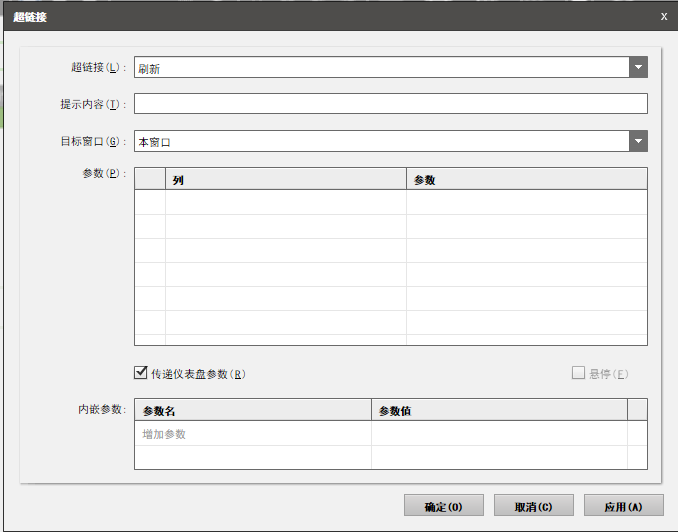Image resolution: width=678 pixels, height=532 pixels.
Task: Enable the 悬停 checkbox
Action: [578, 373]
